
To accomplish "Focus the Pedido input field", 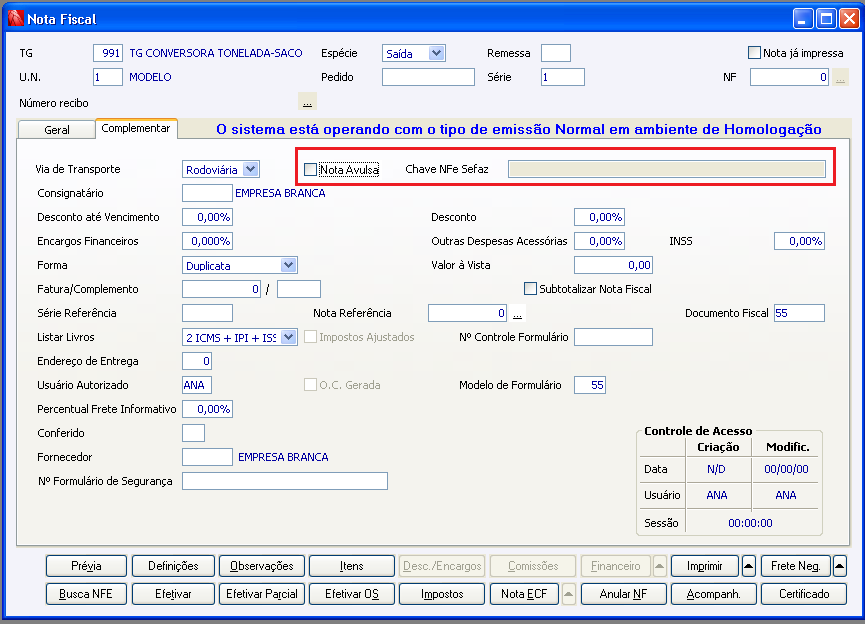I will (x=428, y=77).
